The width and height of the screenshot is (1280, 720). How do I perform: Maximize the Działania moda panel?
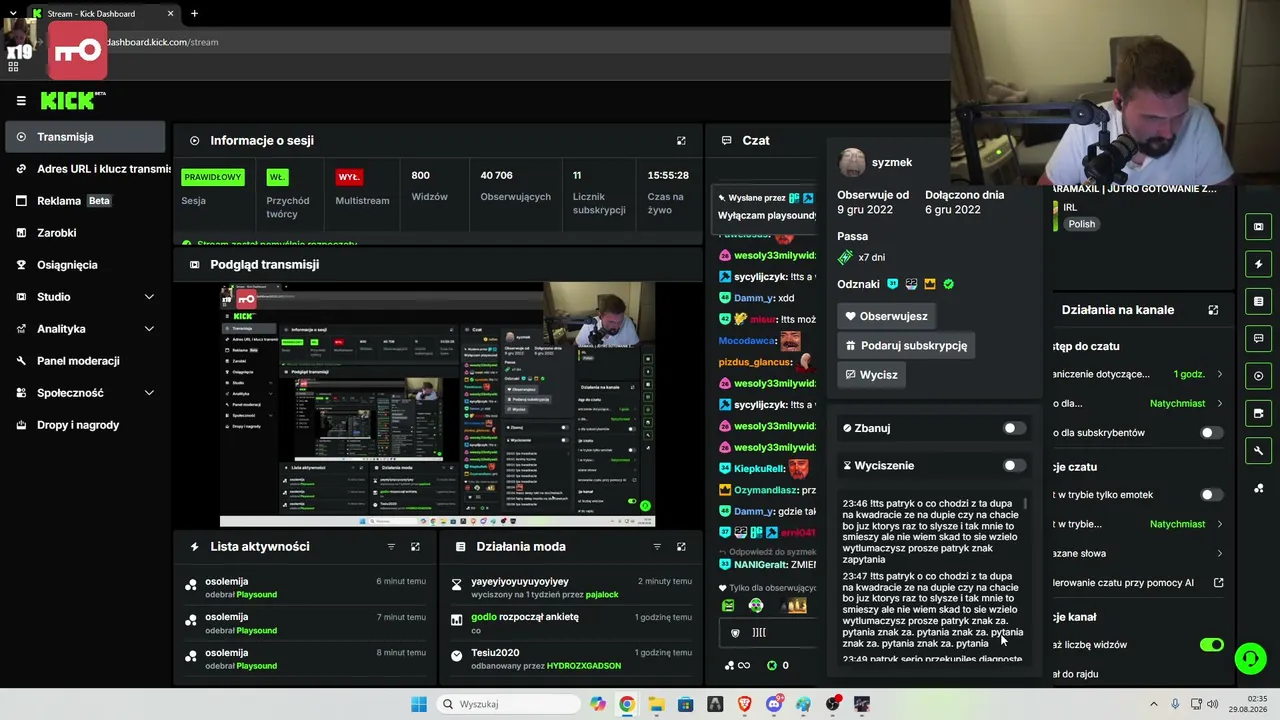[x=681, y=547]
